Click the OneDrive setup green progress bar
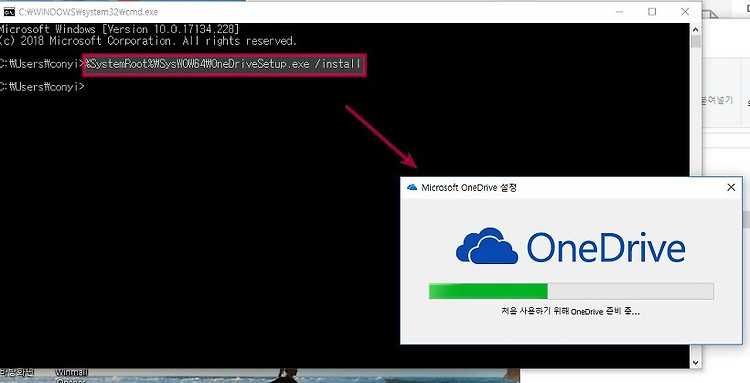750x383 pixels. point(571,291)
